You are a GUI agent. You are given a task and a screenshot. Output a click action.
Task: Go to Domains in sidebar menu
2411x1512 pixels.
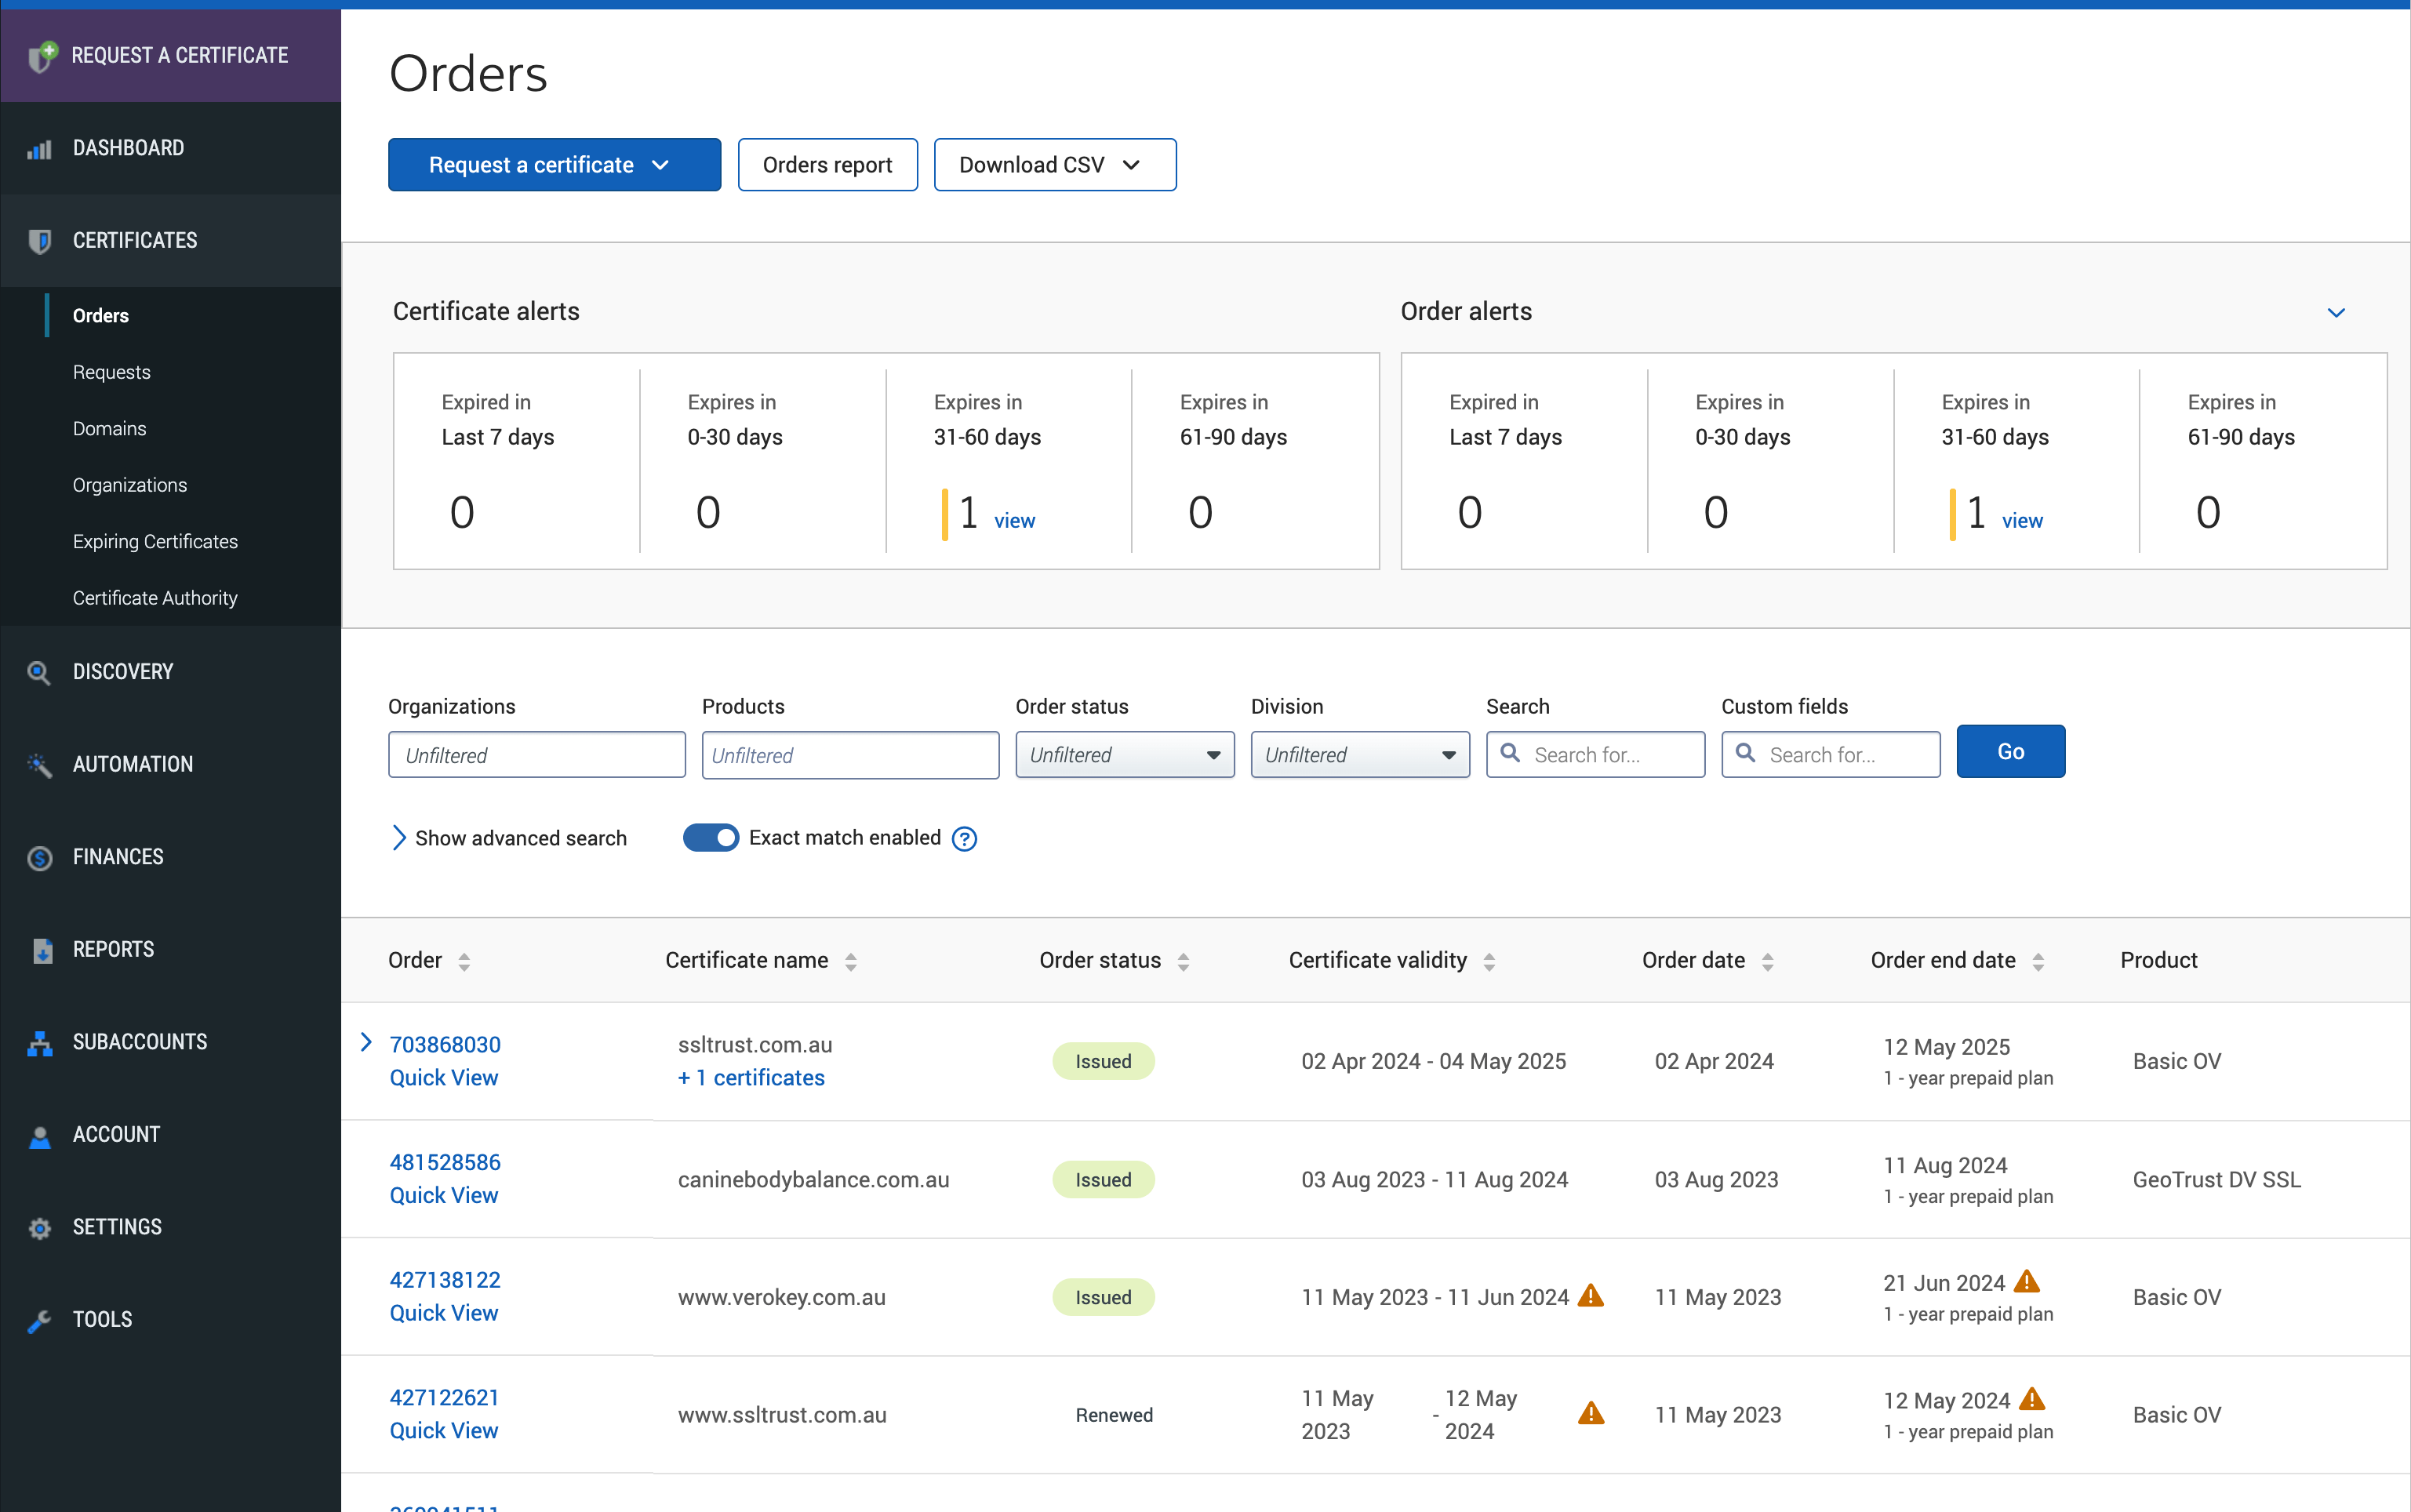click(109, 428)
